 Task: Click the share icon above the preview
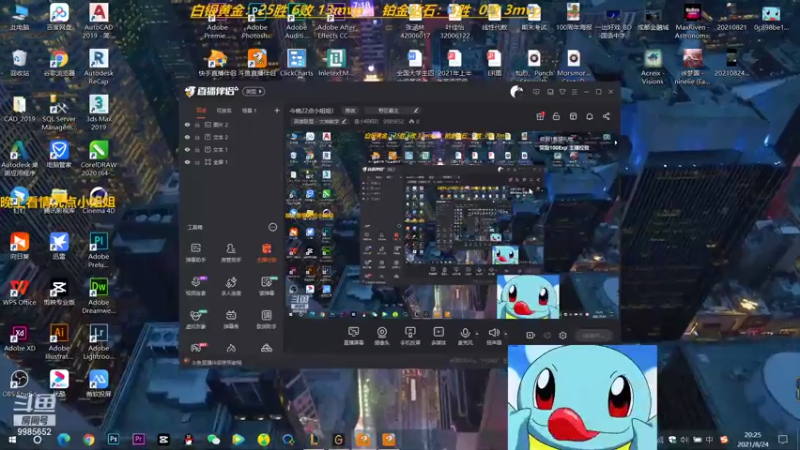606,116
